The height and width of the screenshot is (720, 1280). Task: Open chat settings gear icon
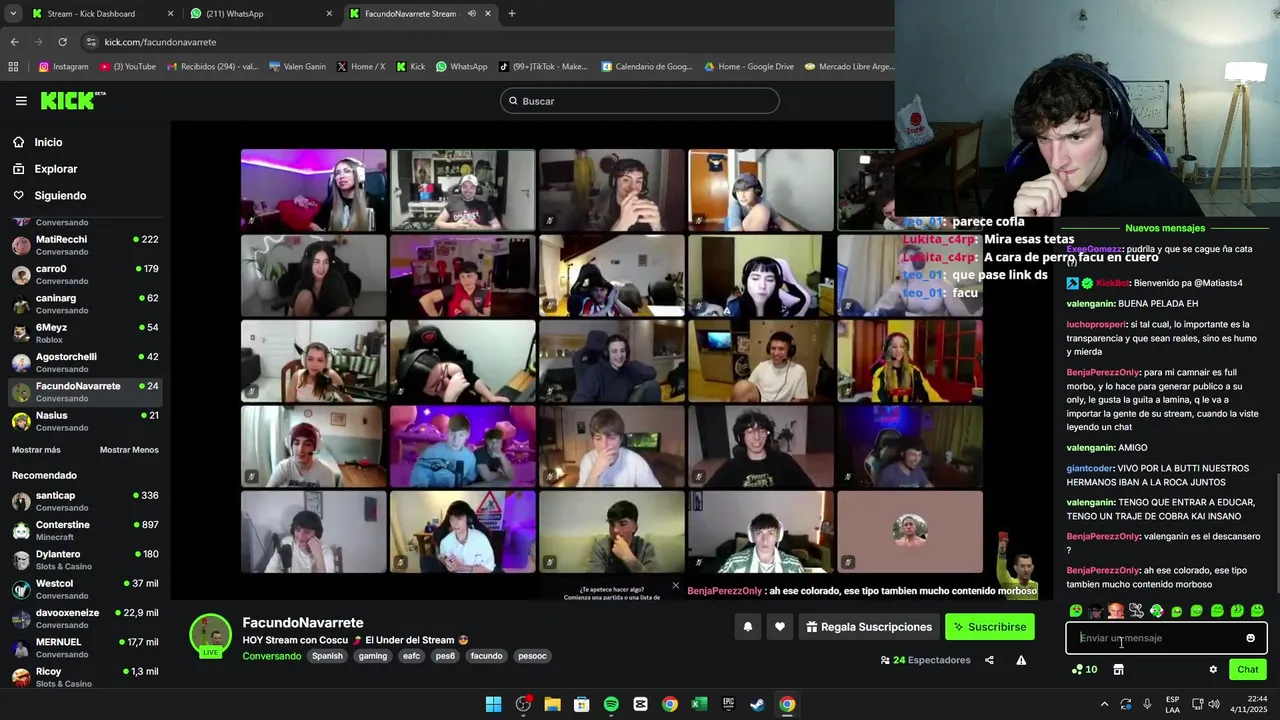[1213, 670]
